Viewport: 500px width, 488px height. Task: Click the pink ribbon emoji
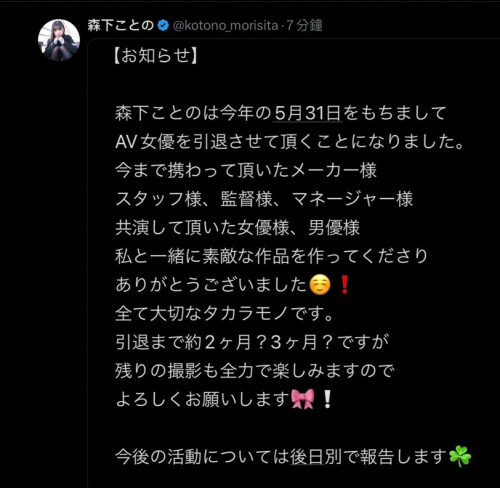(303, 399)
